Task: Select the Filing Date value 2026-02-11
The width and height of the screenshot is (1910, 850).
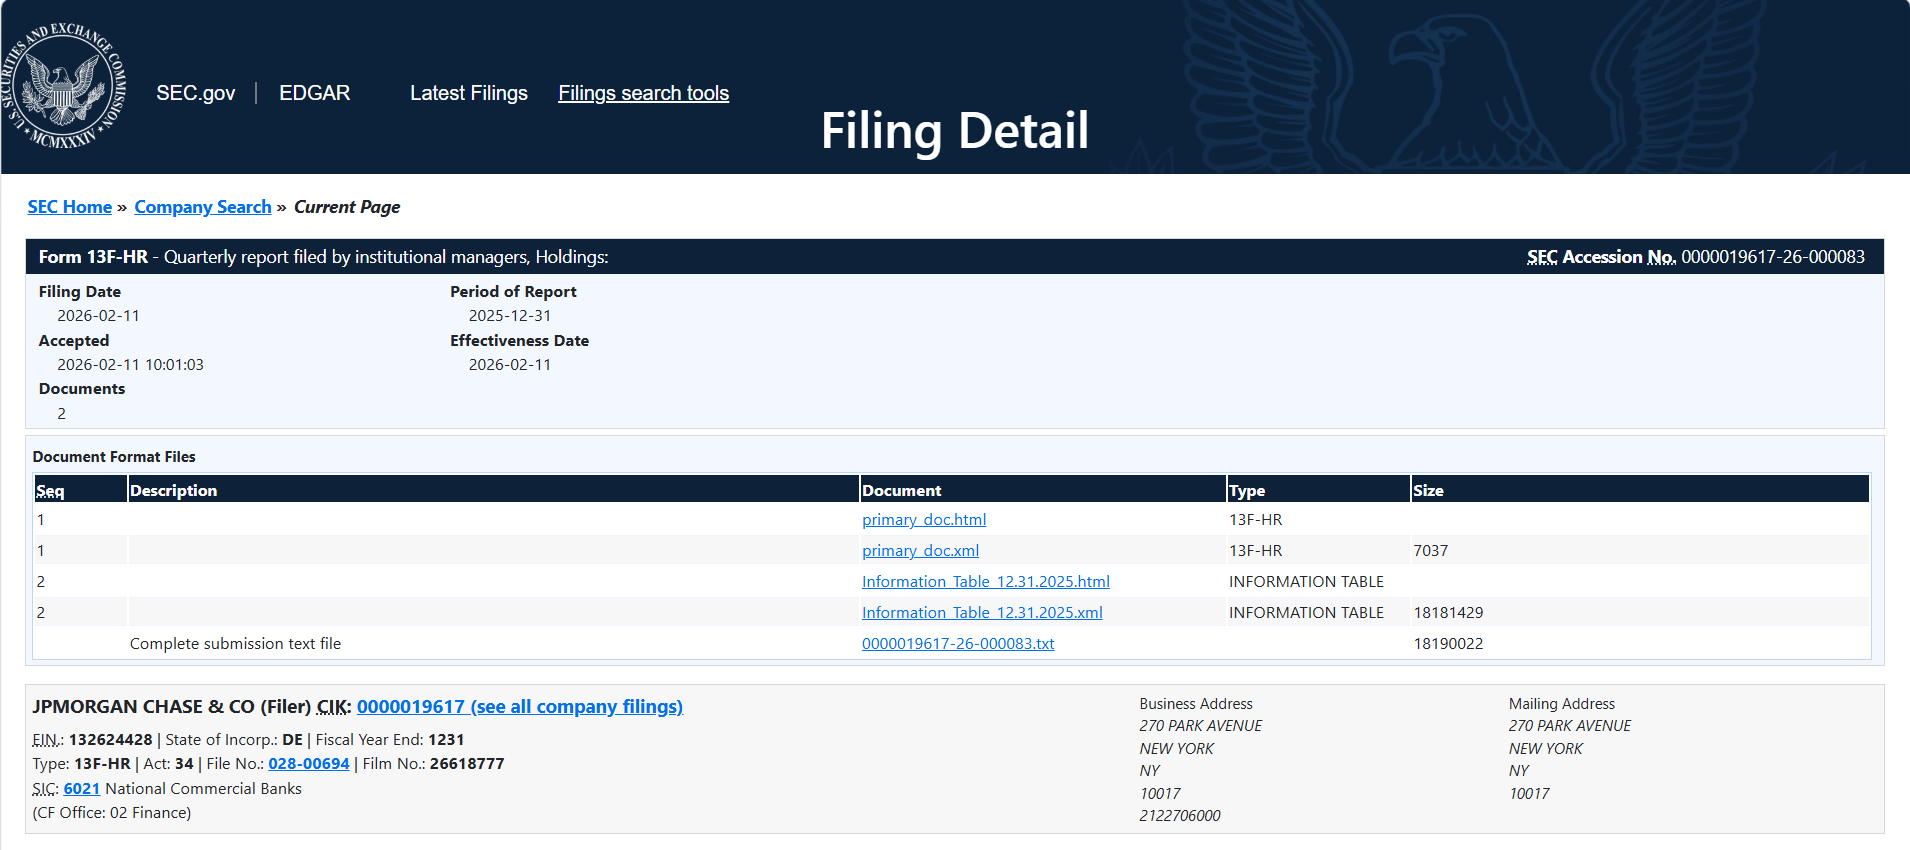Action: pyautogui.click(x=98, y=316)
